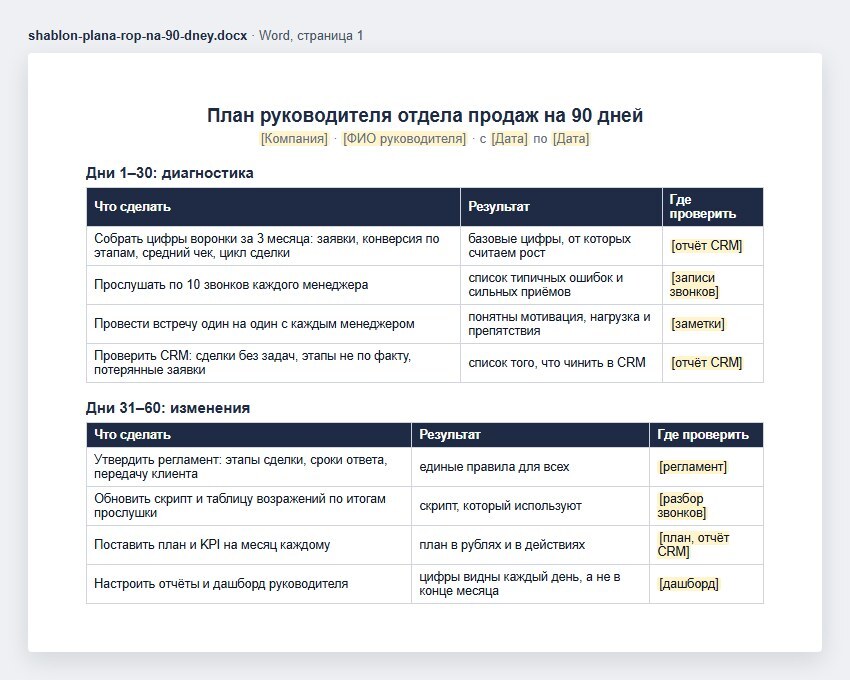Click the heading 'Дни 31–60: изменения'
The width and height of the screenshot is (850, 680).
168,408
